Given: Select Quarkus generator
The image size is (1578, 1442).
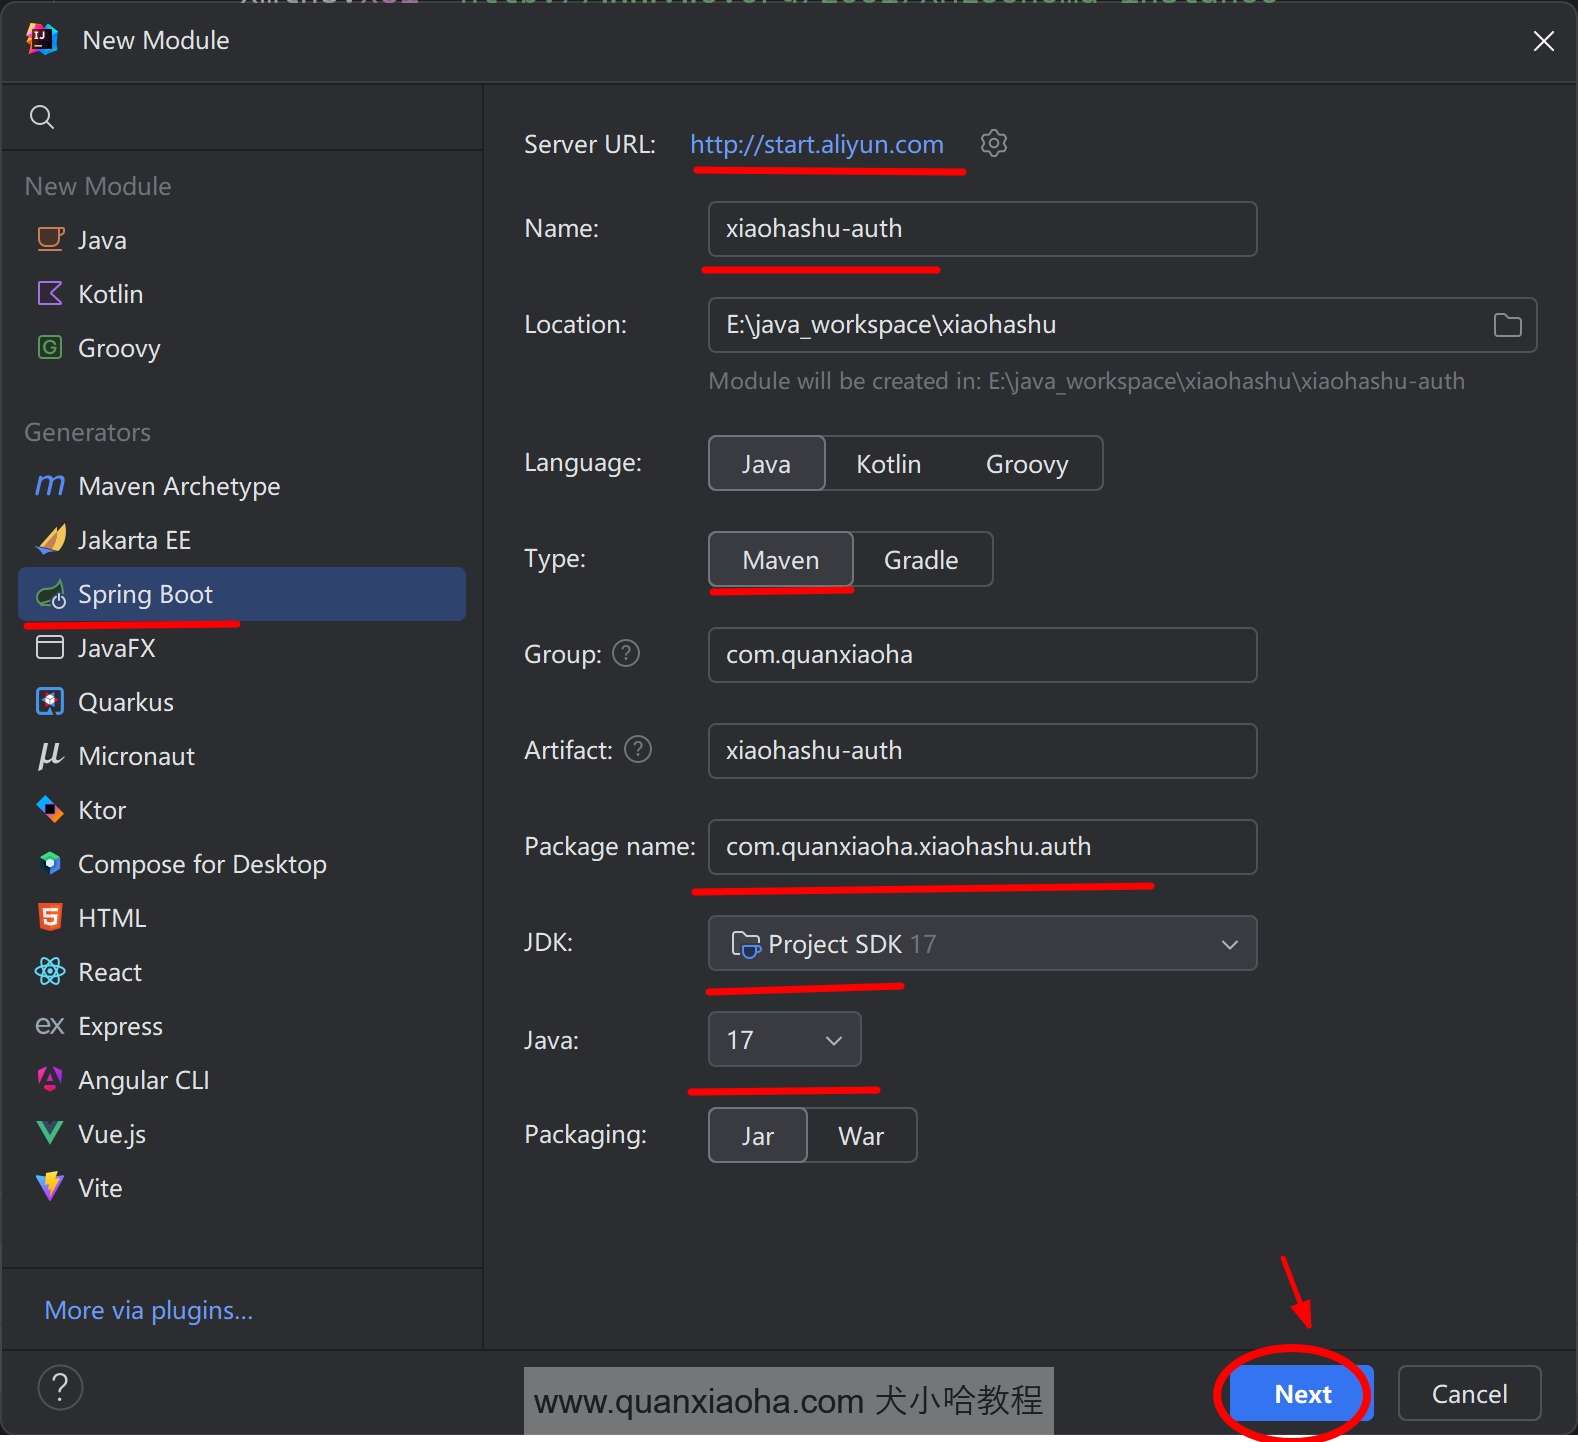Looking at the screenshot, I should [242, 702].
